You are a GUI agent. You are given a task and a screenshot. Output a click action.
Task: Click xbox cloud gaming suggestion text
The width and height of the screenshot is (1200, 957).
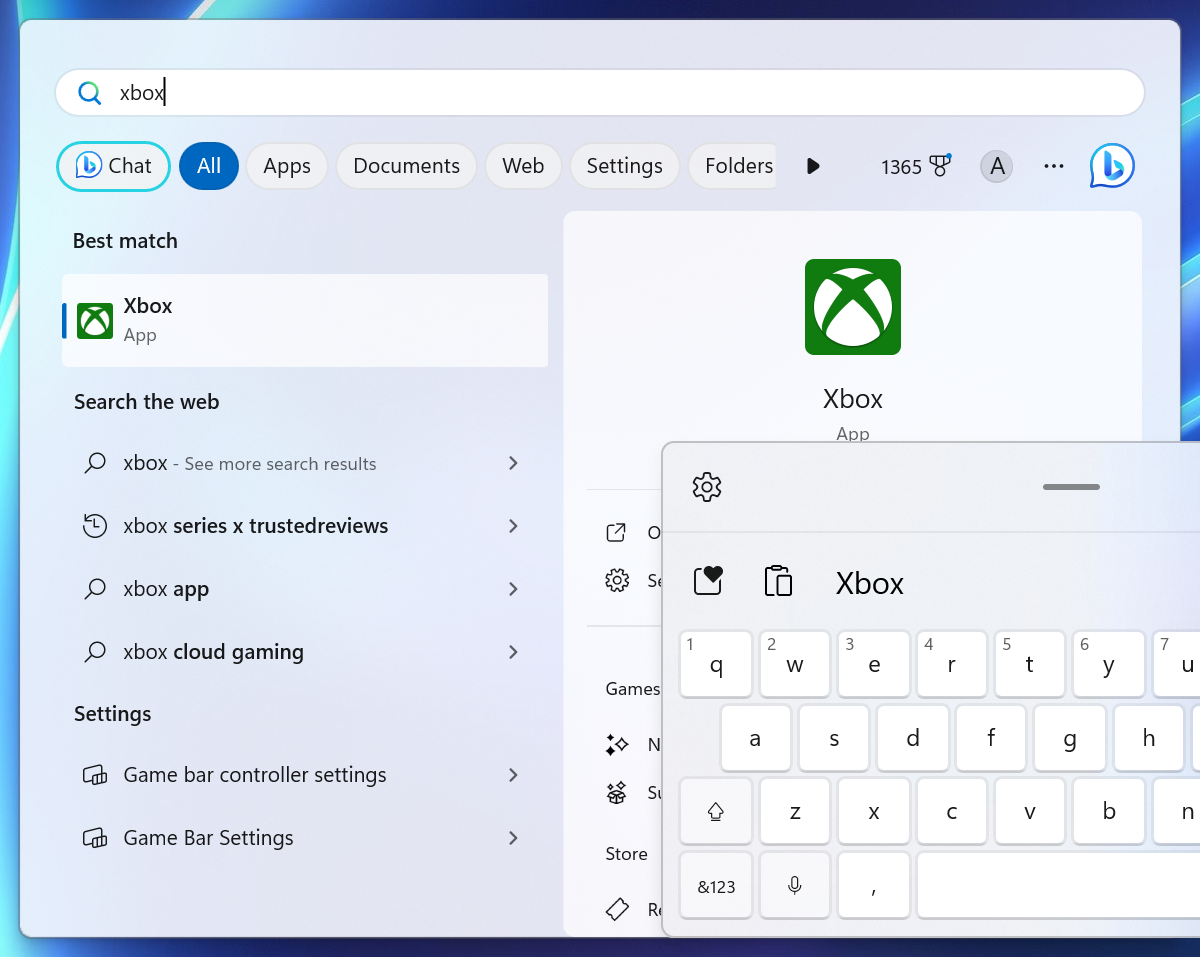(x=213, y=652)
